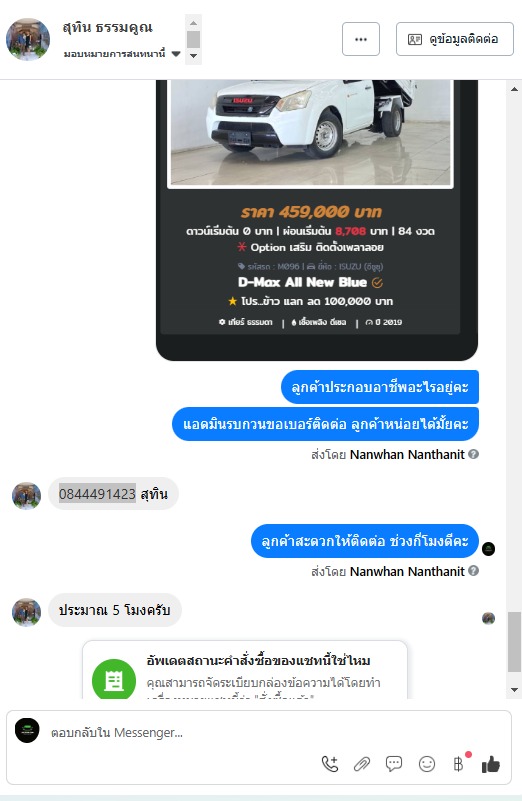Click chat scrollbar down arrow
This screenshot has width=522, height=801.
point(514,690)
